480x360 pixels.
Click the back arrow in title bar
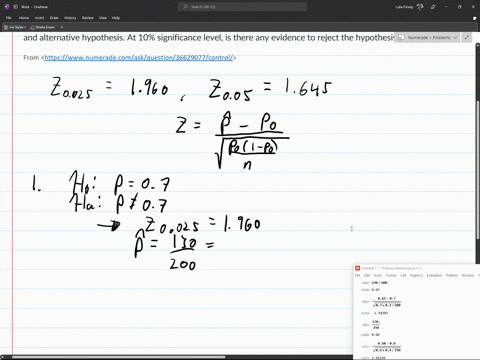[15, 7]
